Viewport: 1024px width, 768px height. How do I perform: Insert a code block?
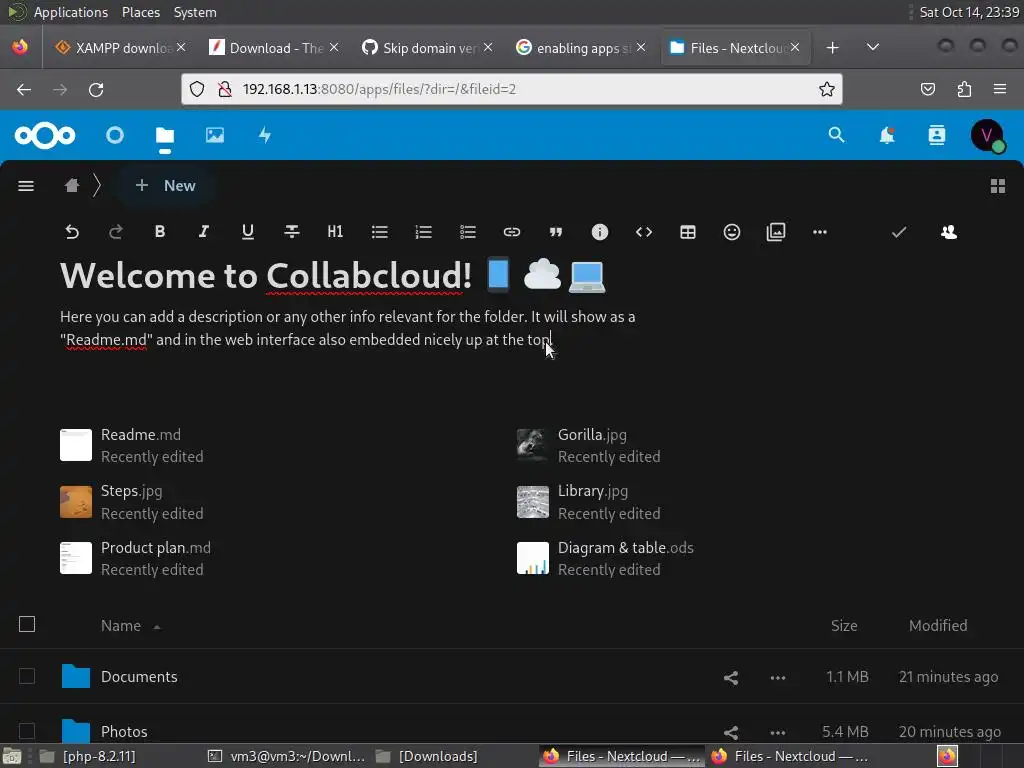pyautogui.click(x=644, y=232)
